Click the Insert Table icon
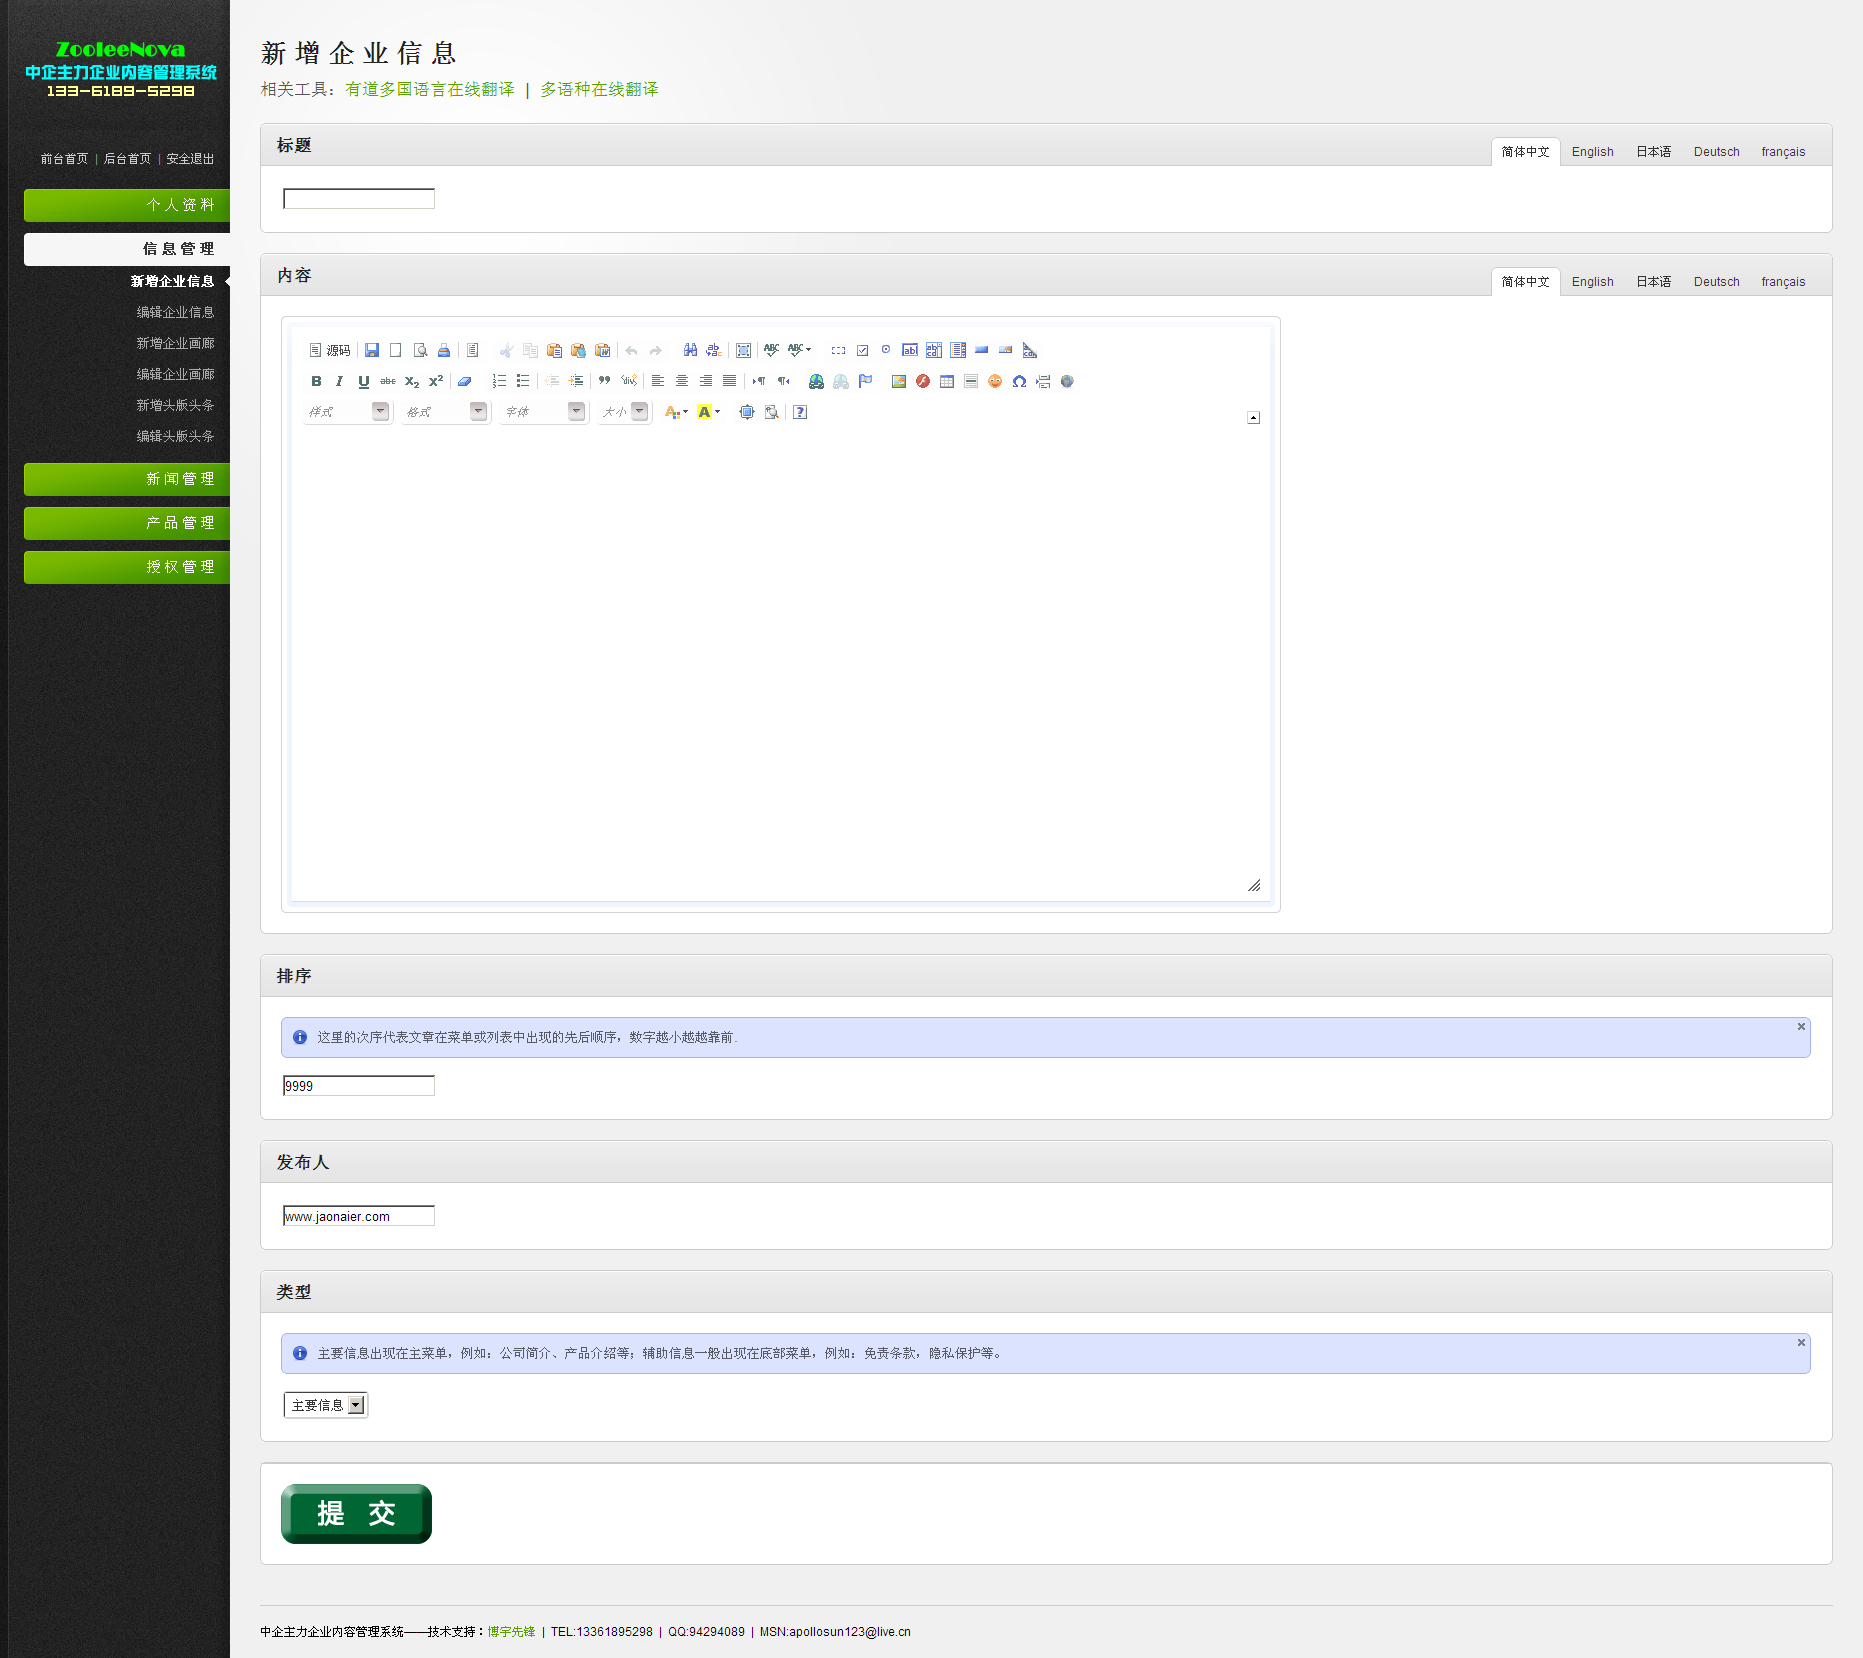1863x1658 pixels. [947, 381]
